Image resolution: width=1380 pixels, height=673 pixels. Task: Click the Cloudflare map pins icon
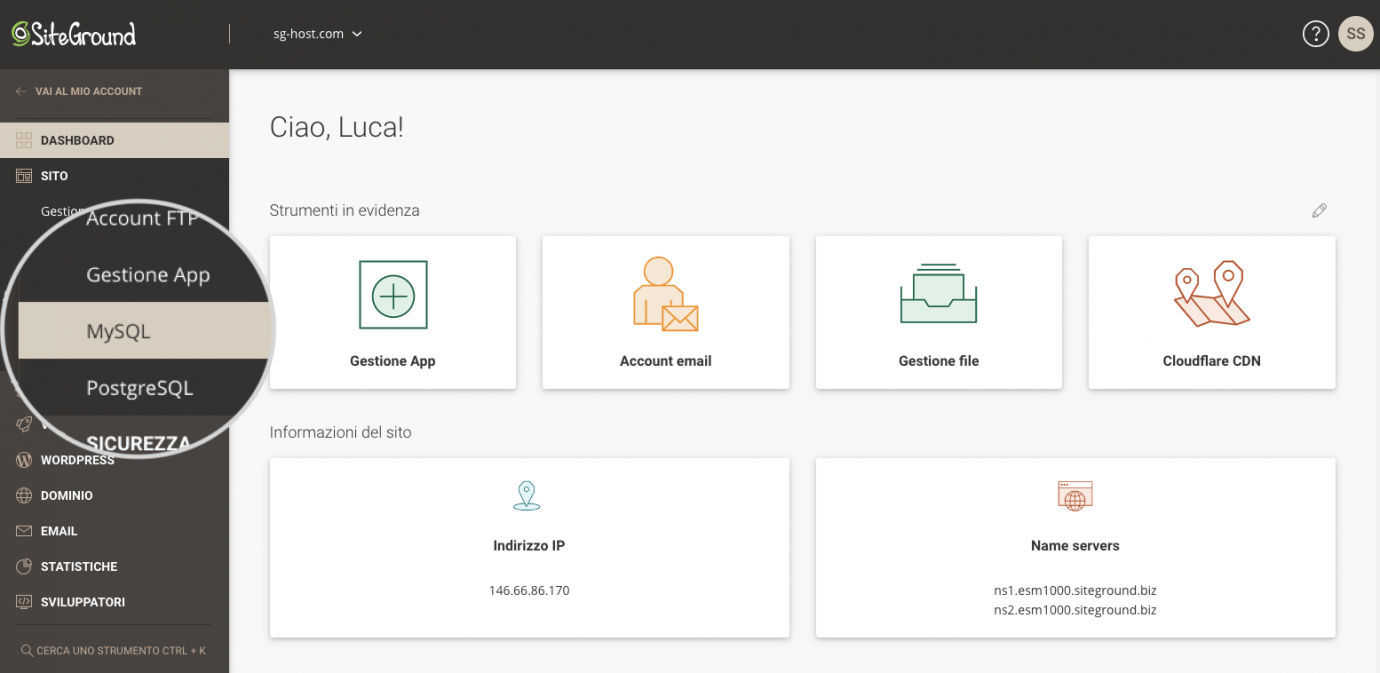click(x=1211, y=294)
